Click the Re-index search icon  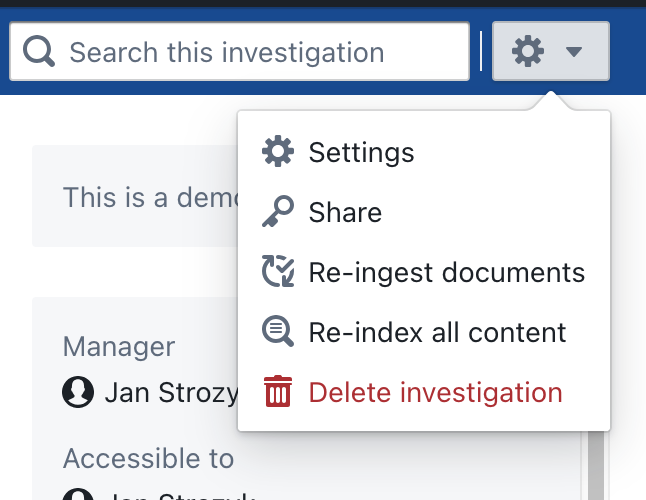pyautogui.click(x=278, y=332)
